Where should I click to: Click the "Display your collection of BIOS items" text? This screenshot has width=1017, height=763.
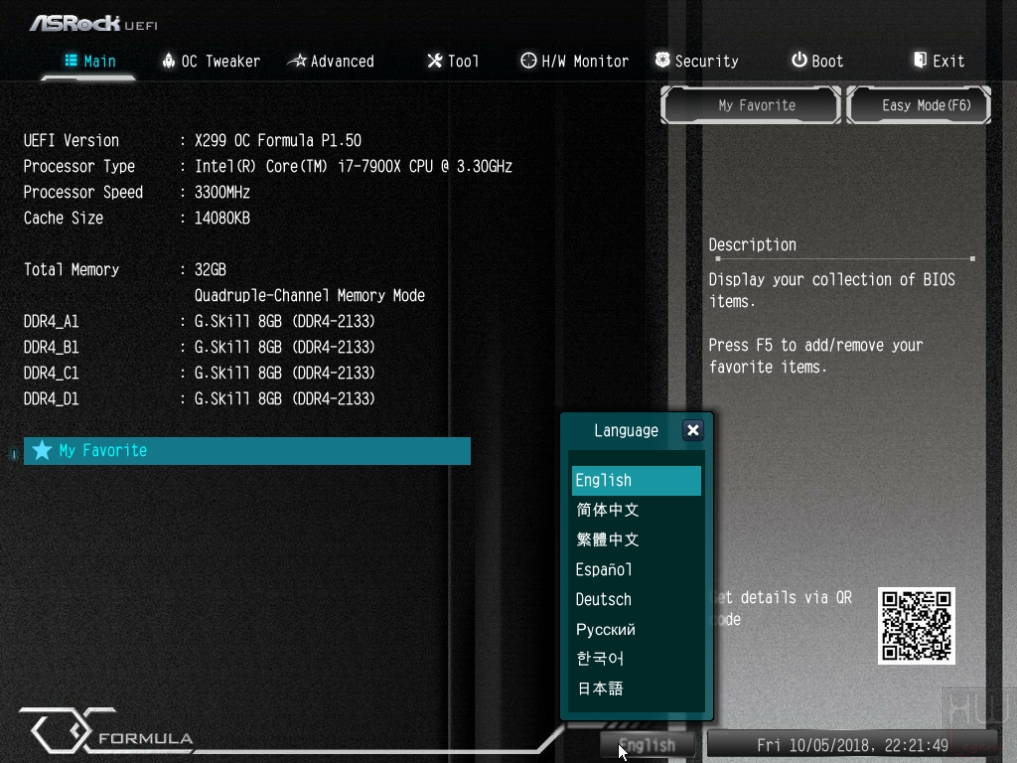click(832, 291)
